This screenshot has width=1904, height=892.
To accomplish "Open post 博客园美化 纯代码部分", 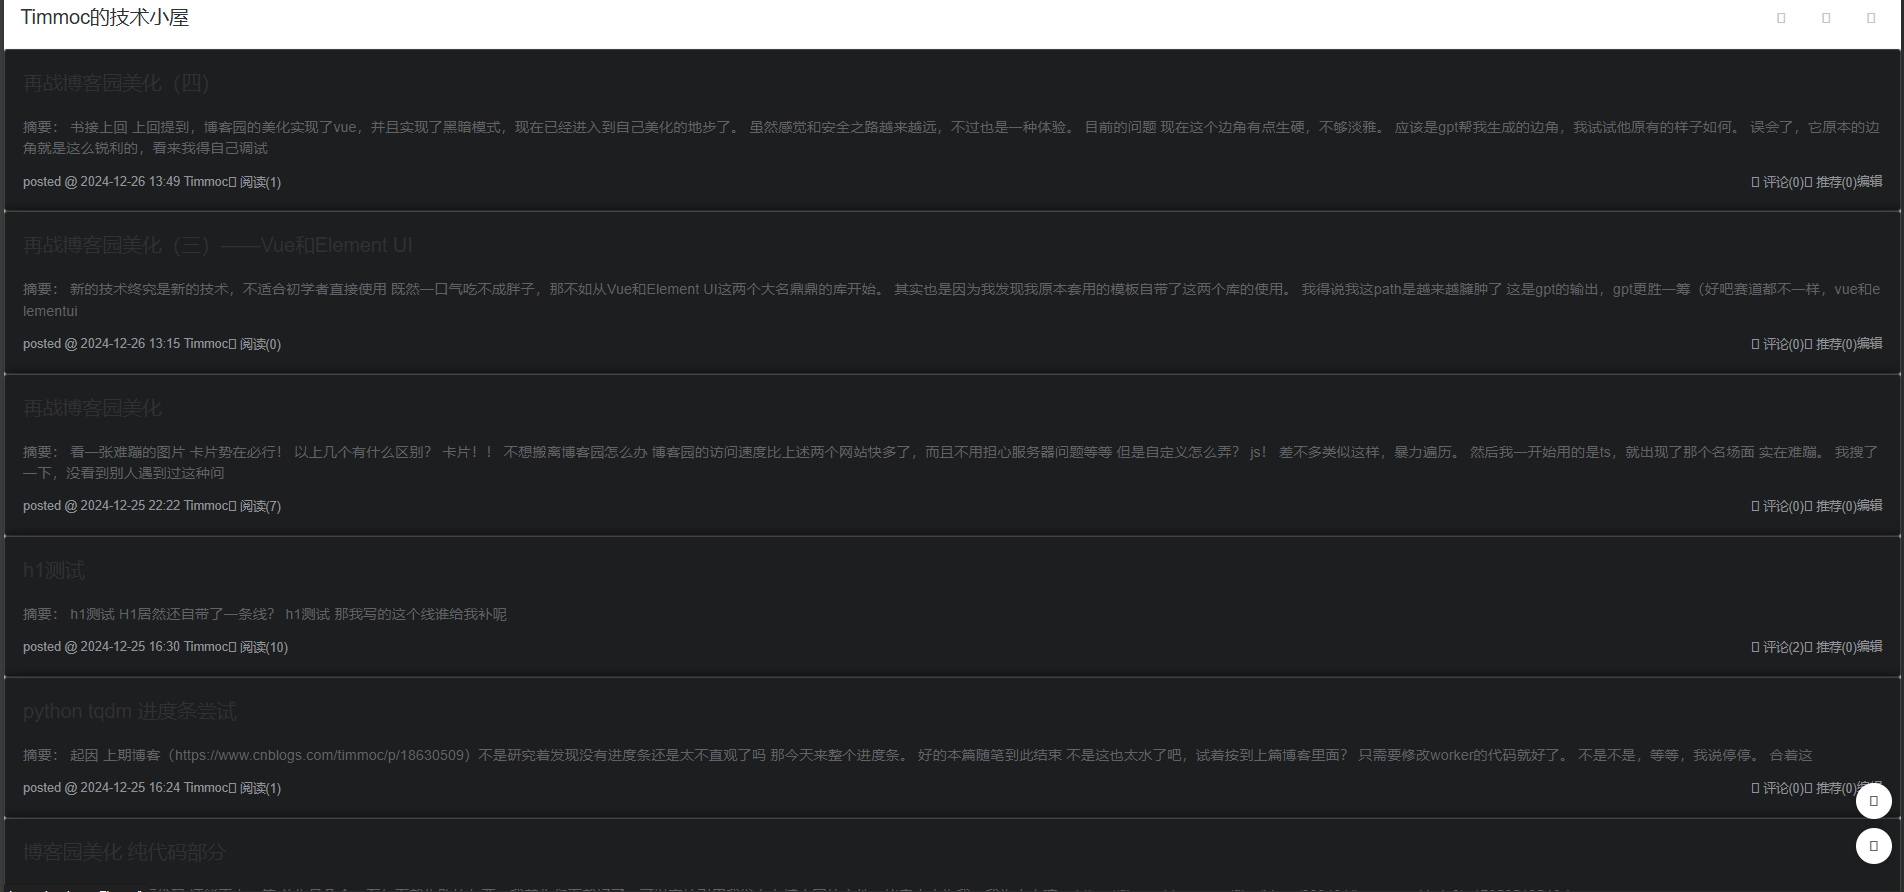I will [x=125, y=852].
